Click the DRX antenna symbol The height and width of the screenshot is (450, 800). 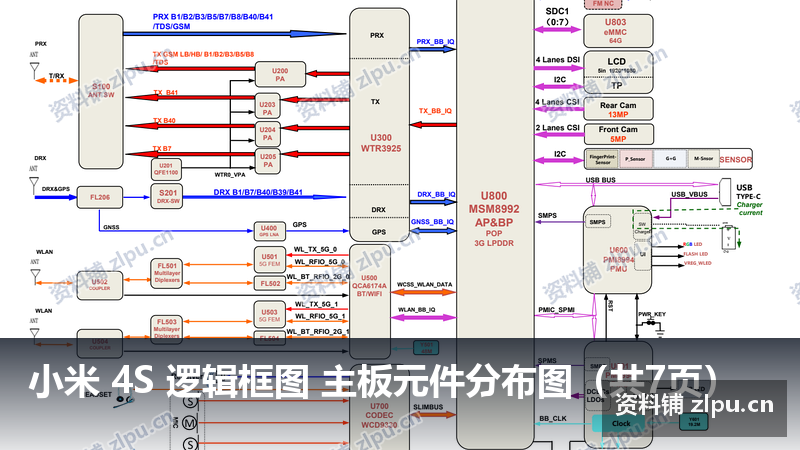34,185
